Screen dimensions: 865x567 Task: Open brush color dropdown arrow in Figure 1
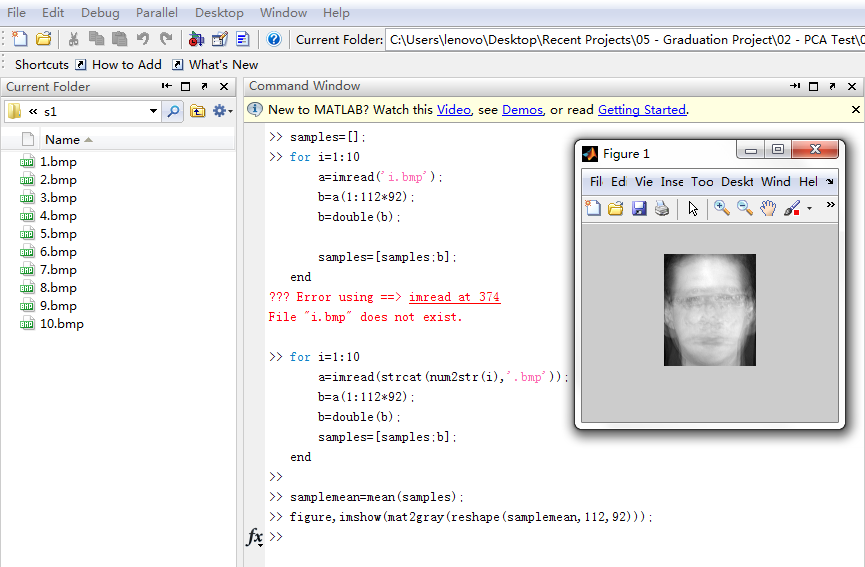(x=809, y=208)
